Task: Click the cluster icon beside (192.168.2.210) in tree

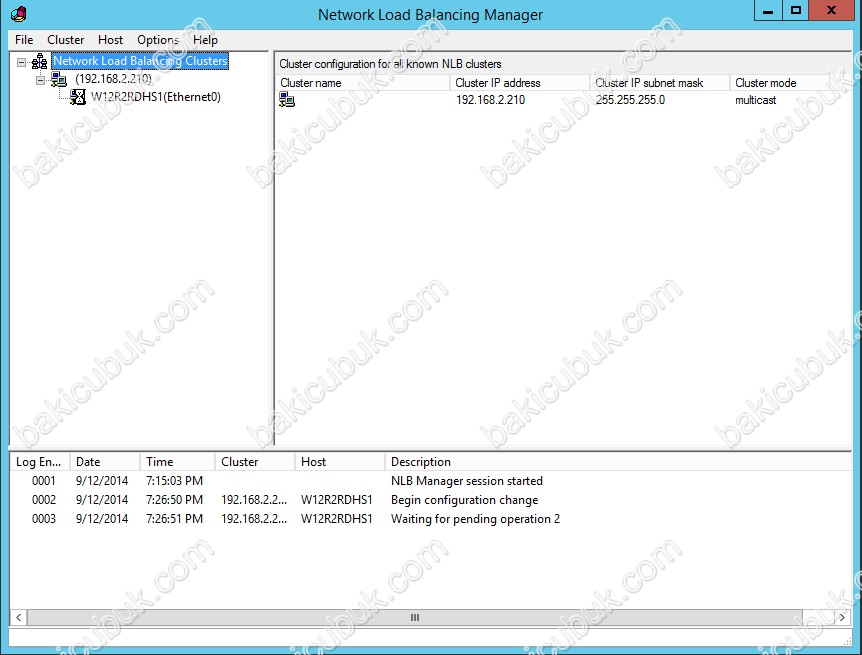Action: (59, 79)
